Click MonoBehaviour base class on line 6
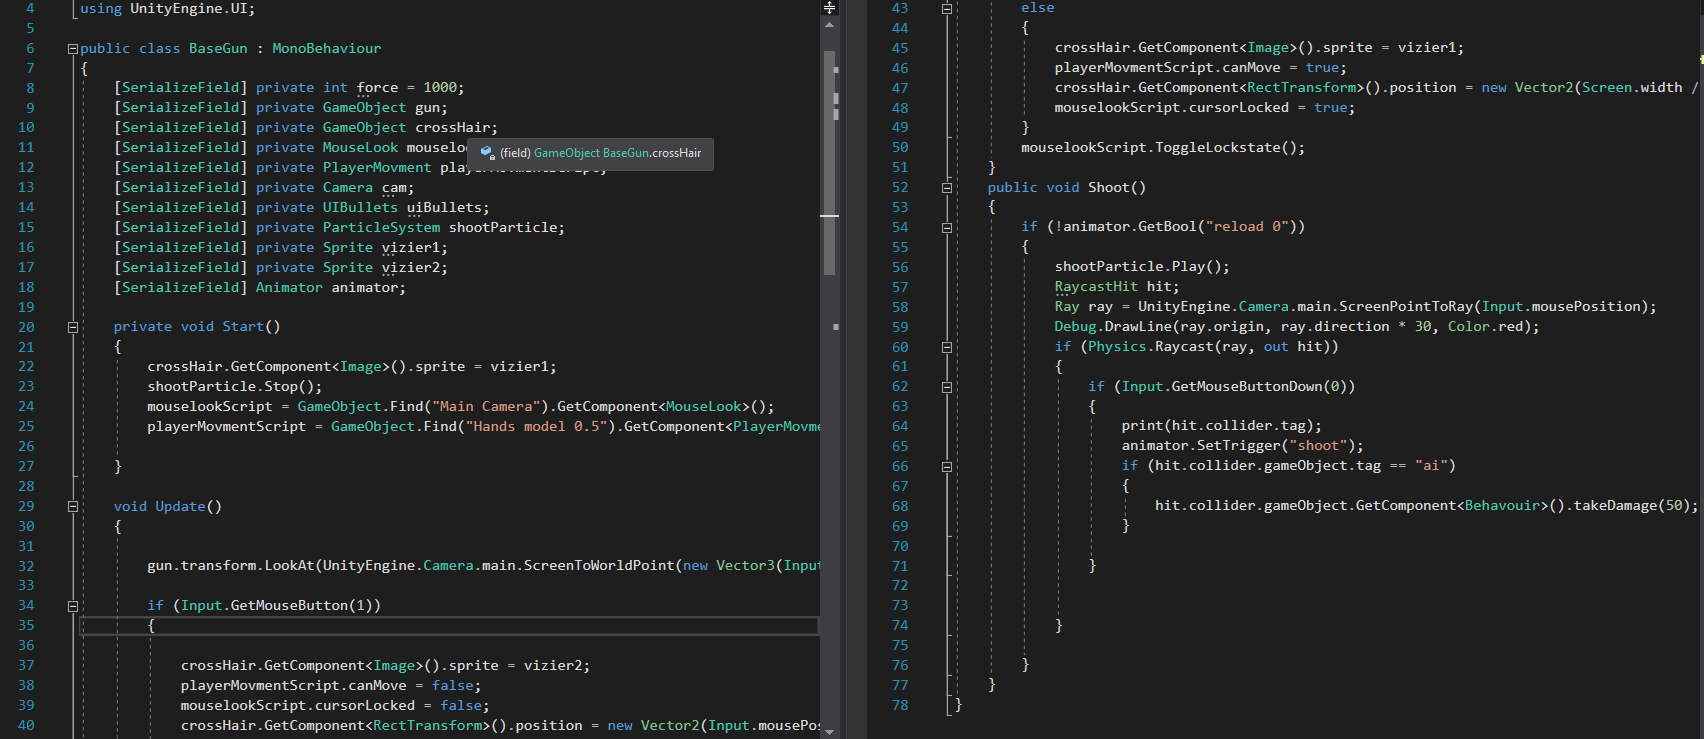Screen dimensions: 1704x739 tap(327, 48)
